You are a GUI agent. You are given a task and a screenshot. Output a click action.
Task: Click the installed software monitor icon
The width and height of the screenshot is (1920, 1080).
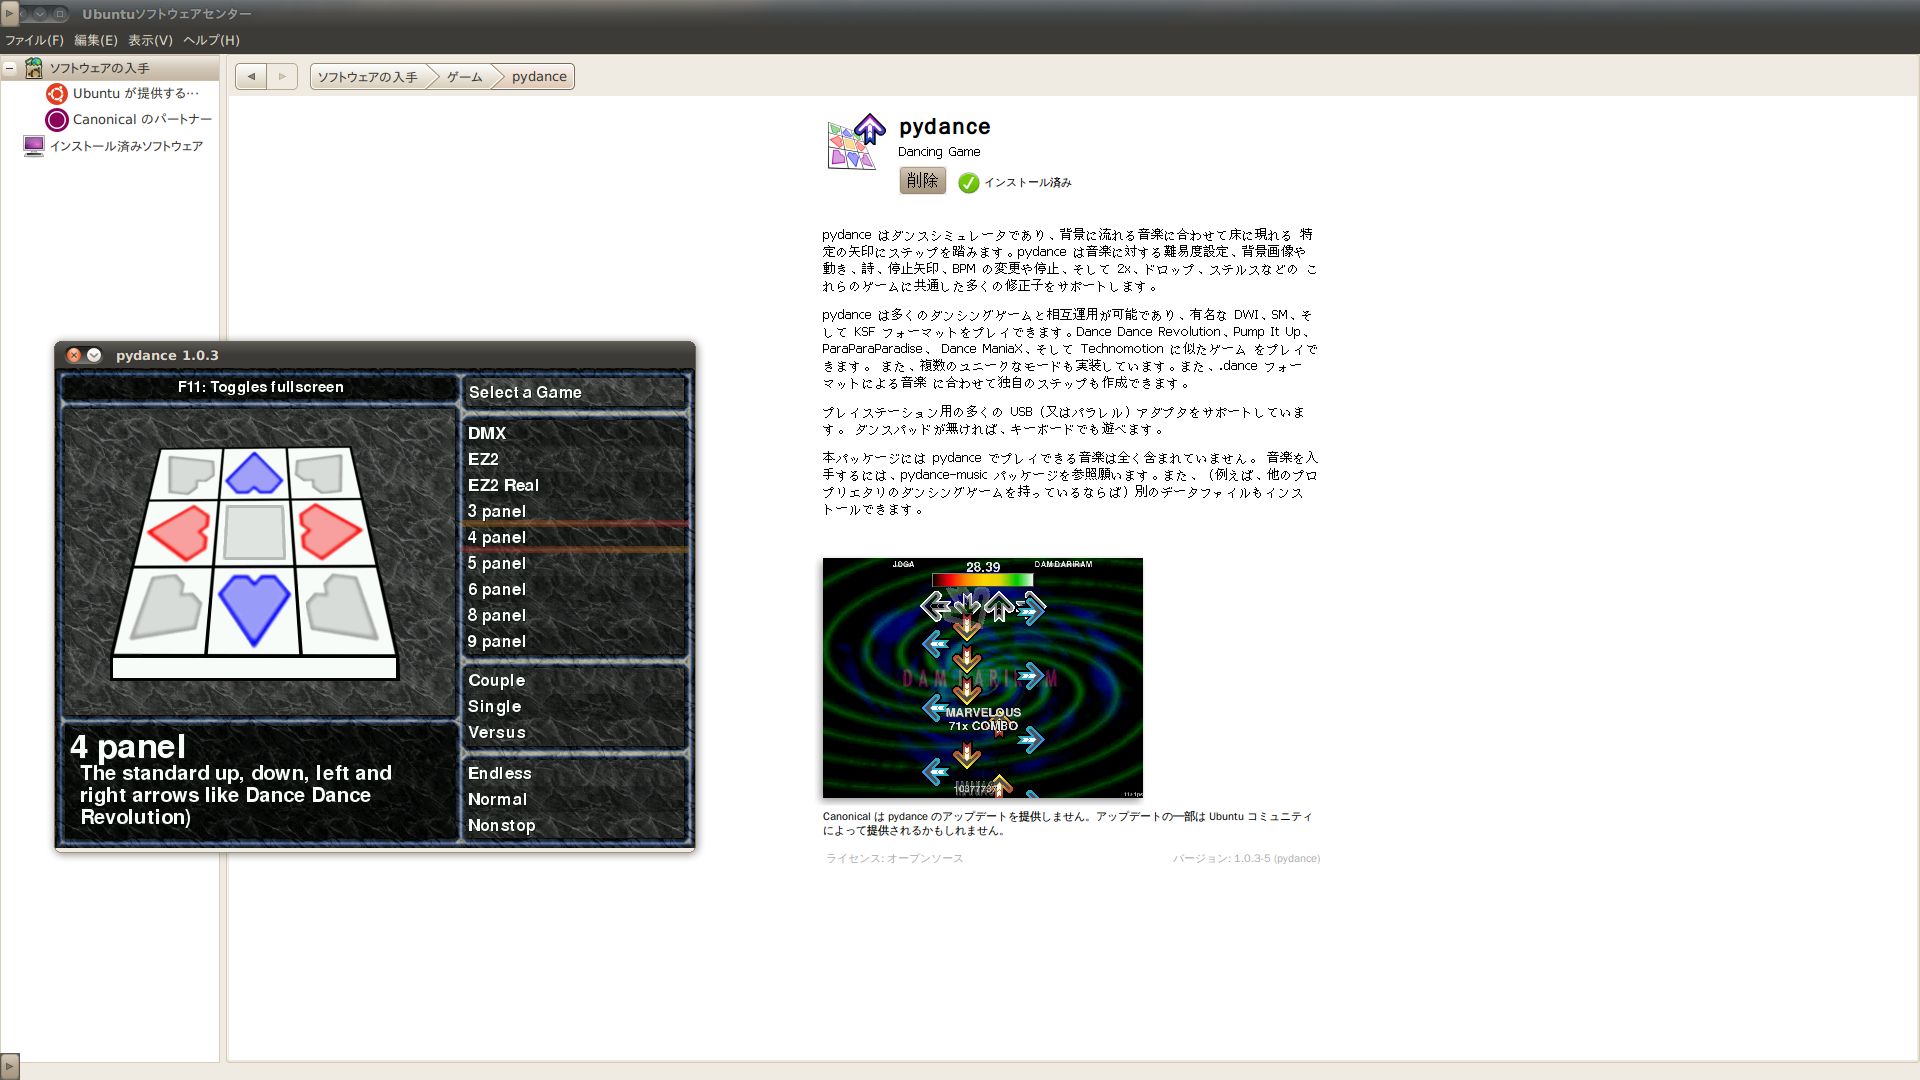click(34, 146)
